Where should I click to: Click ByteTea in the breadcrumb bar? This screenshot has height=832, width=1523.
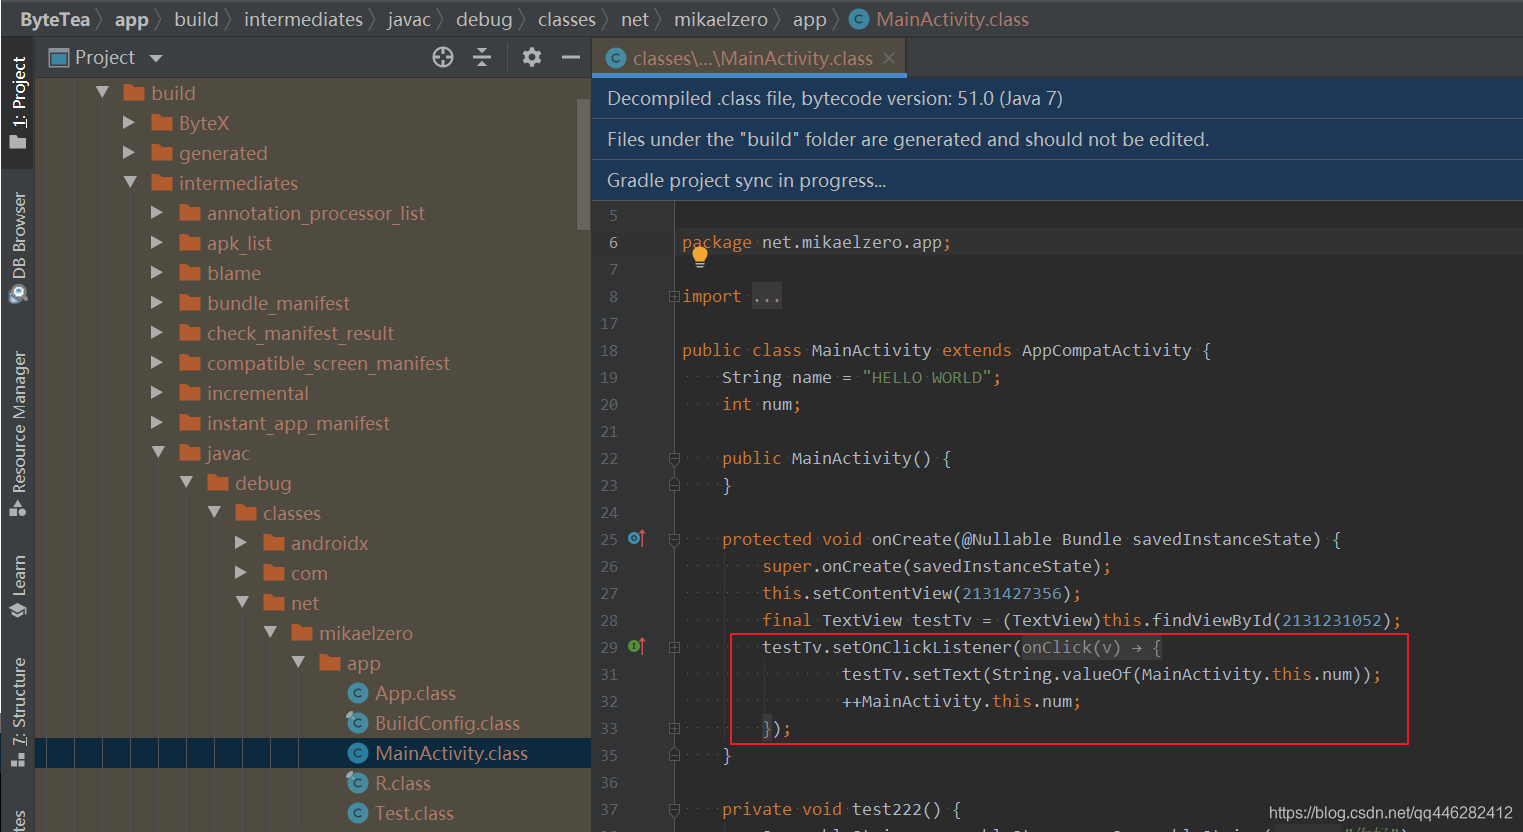coord(54,19)
